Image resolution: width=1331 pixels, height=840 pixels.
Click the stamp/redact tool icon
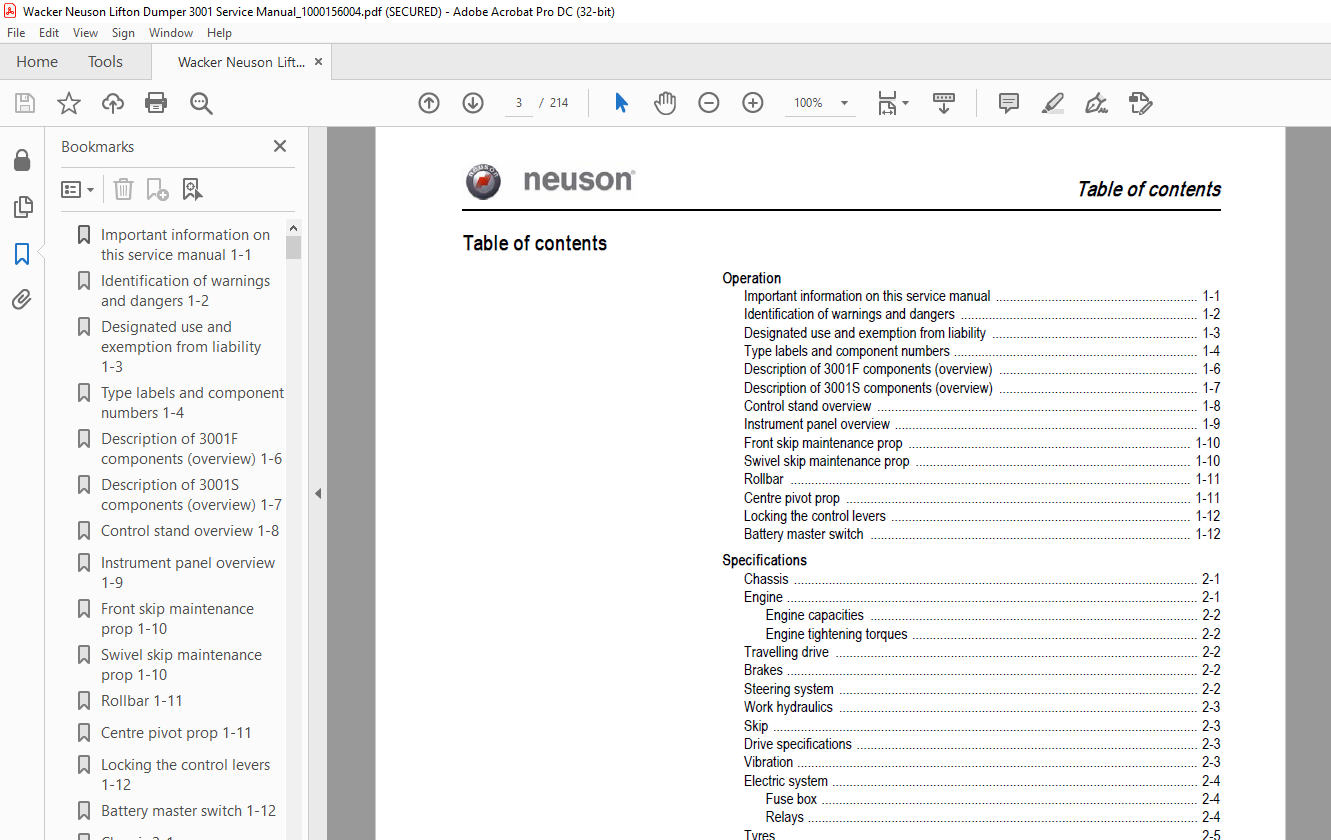coord(1140,103)
